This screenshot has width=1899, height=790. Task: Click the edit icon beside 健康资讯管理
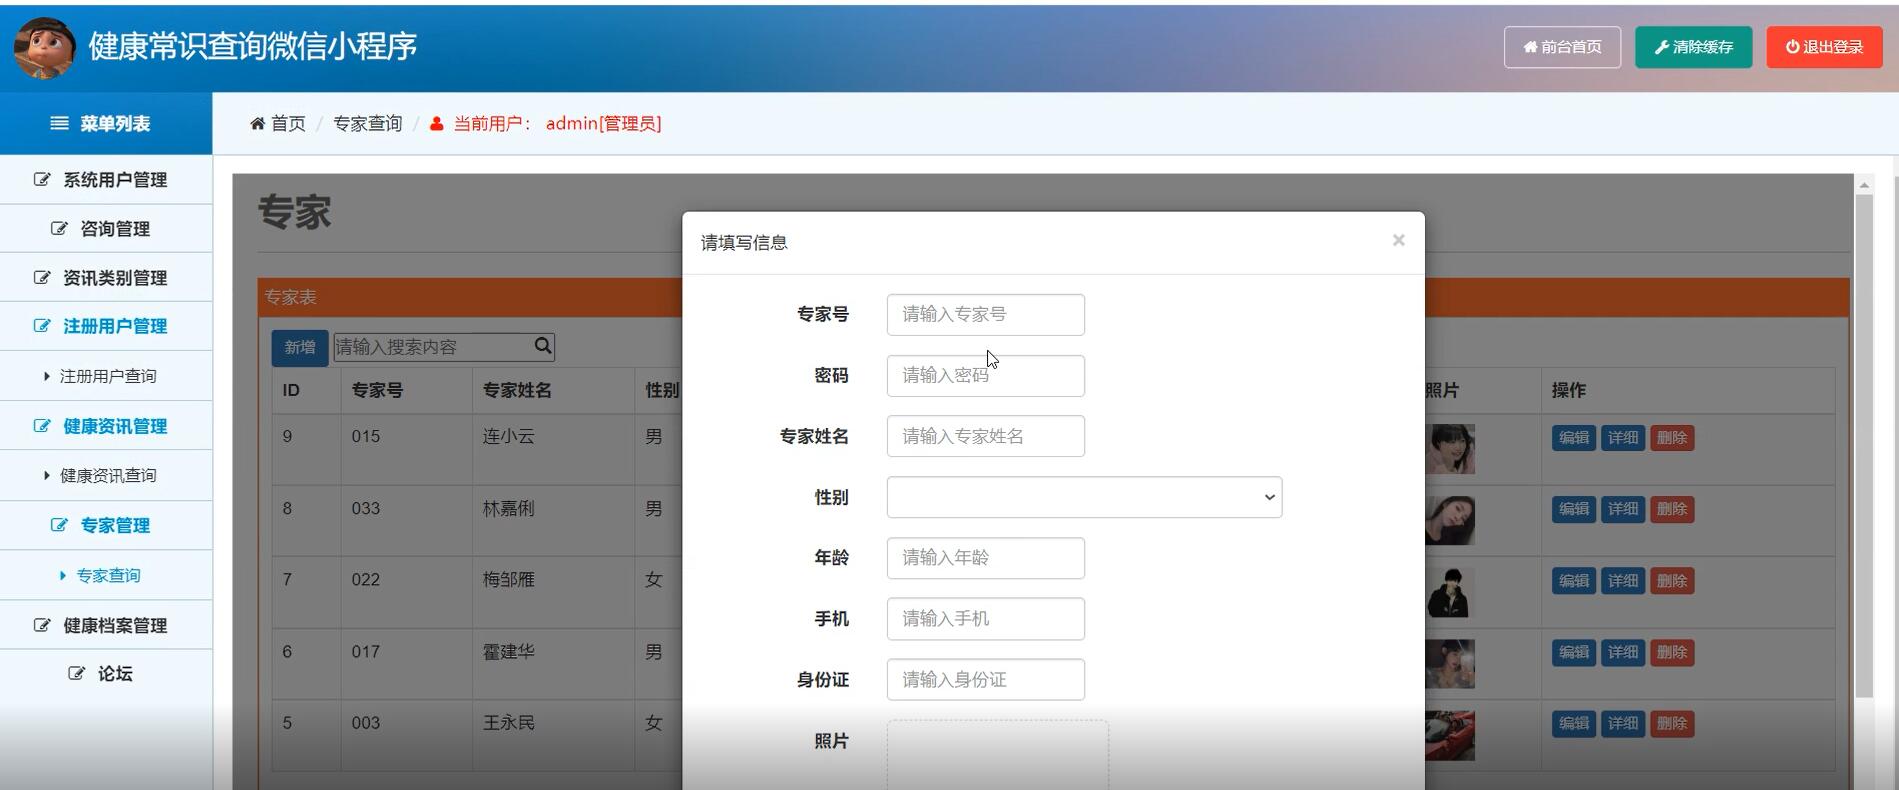click(x=42, y=425)
